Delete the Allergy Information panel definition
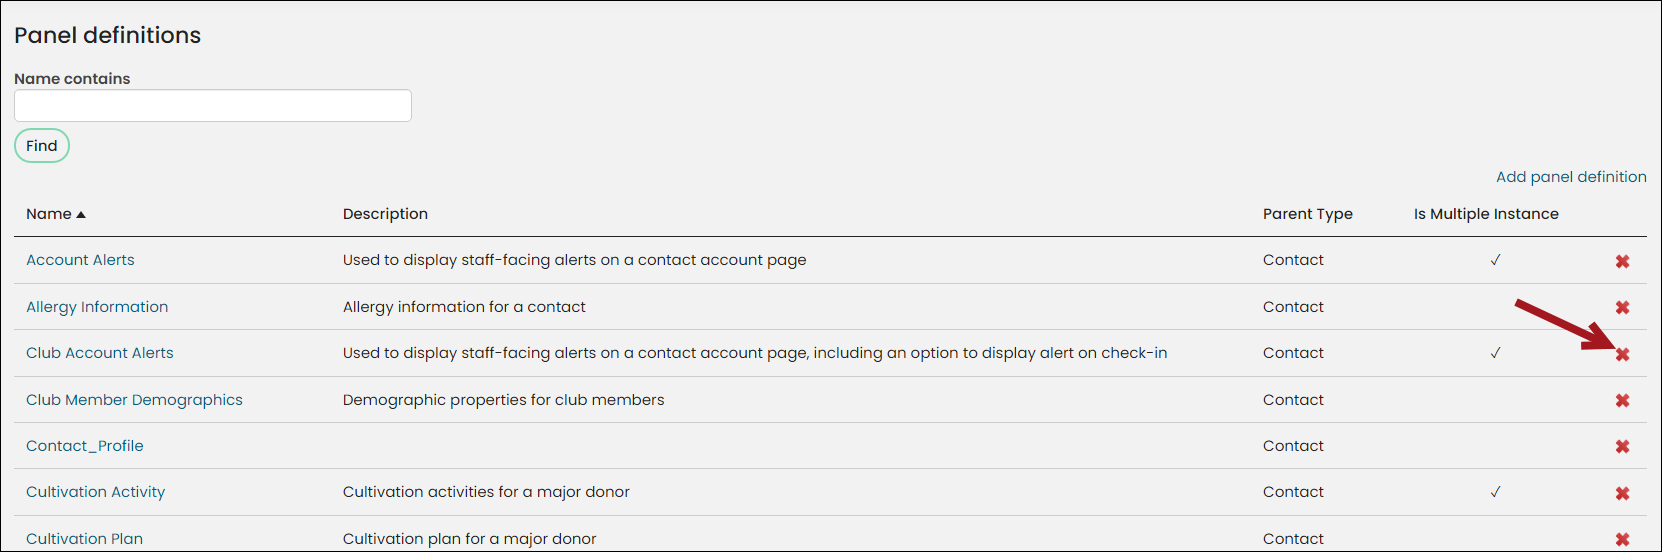 (1622, 308)
